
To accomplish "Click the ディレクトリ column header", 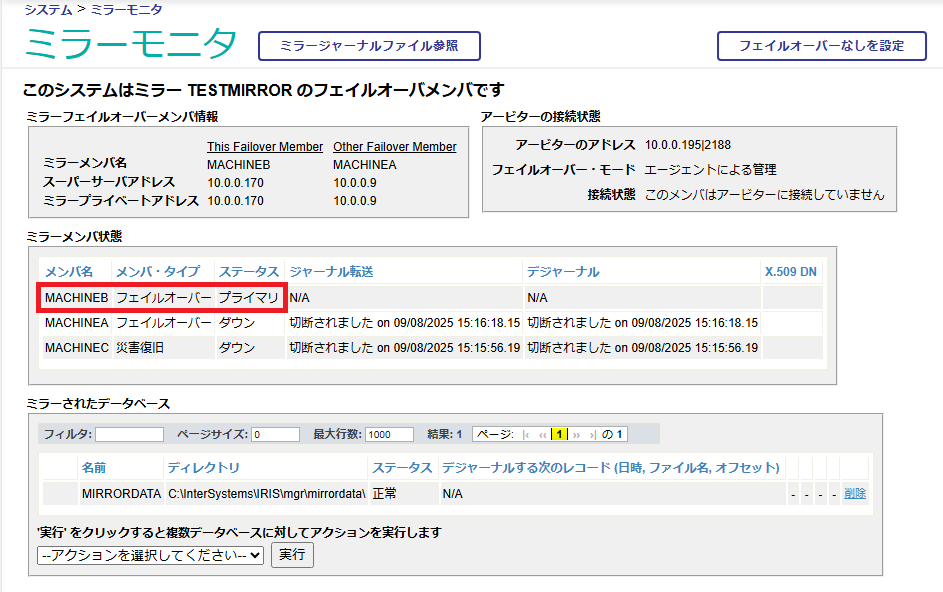I will [203, 468].
